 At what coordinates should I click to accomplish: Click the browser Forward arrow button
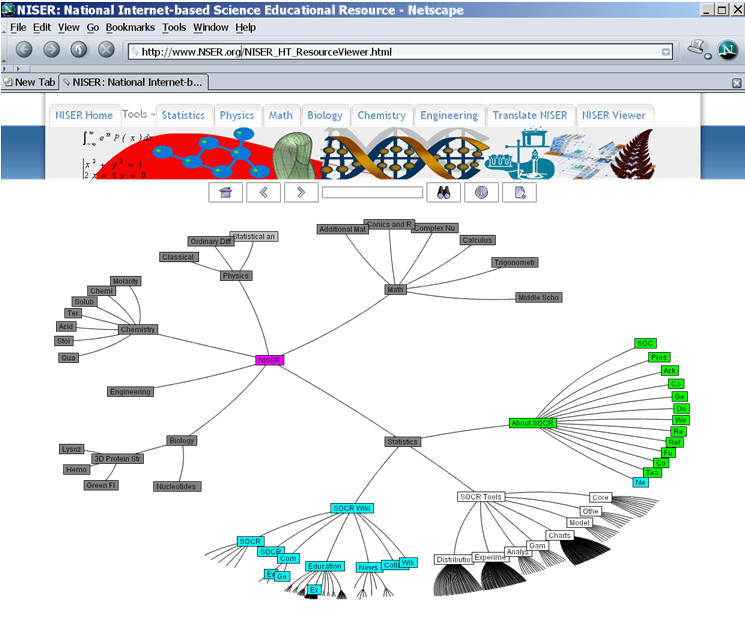tap(52, 49)
